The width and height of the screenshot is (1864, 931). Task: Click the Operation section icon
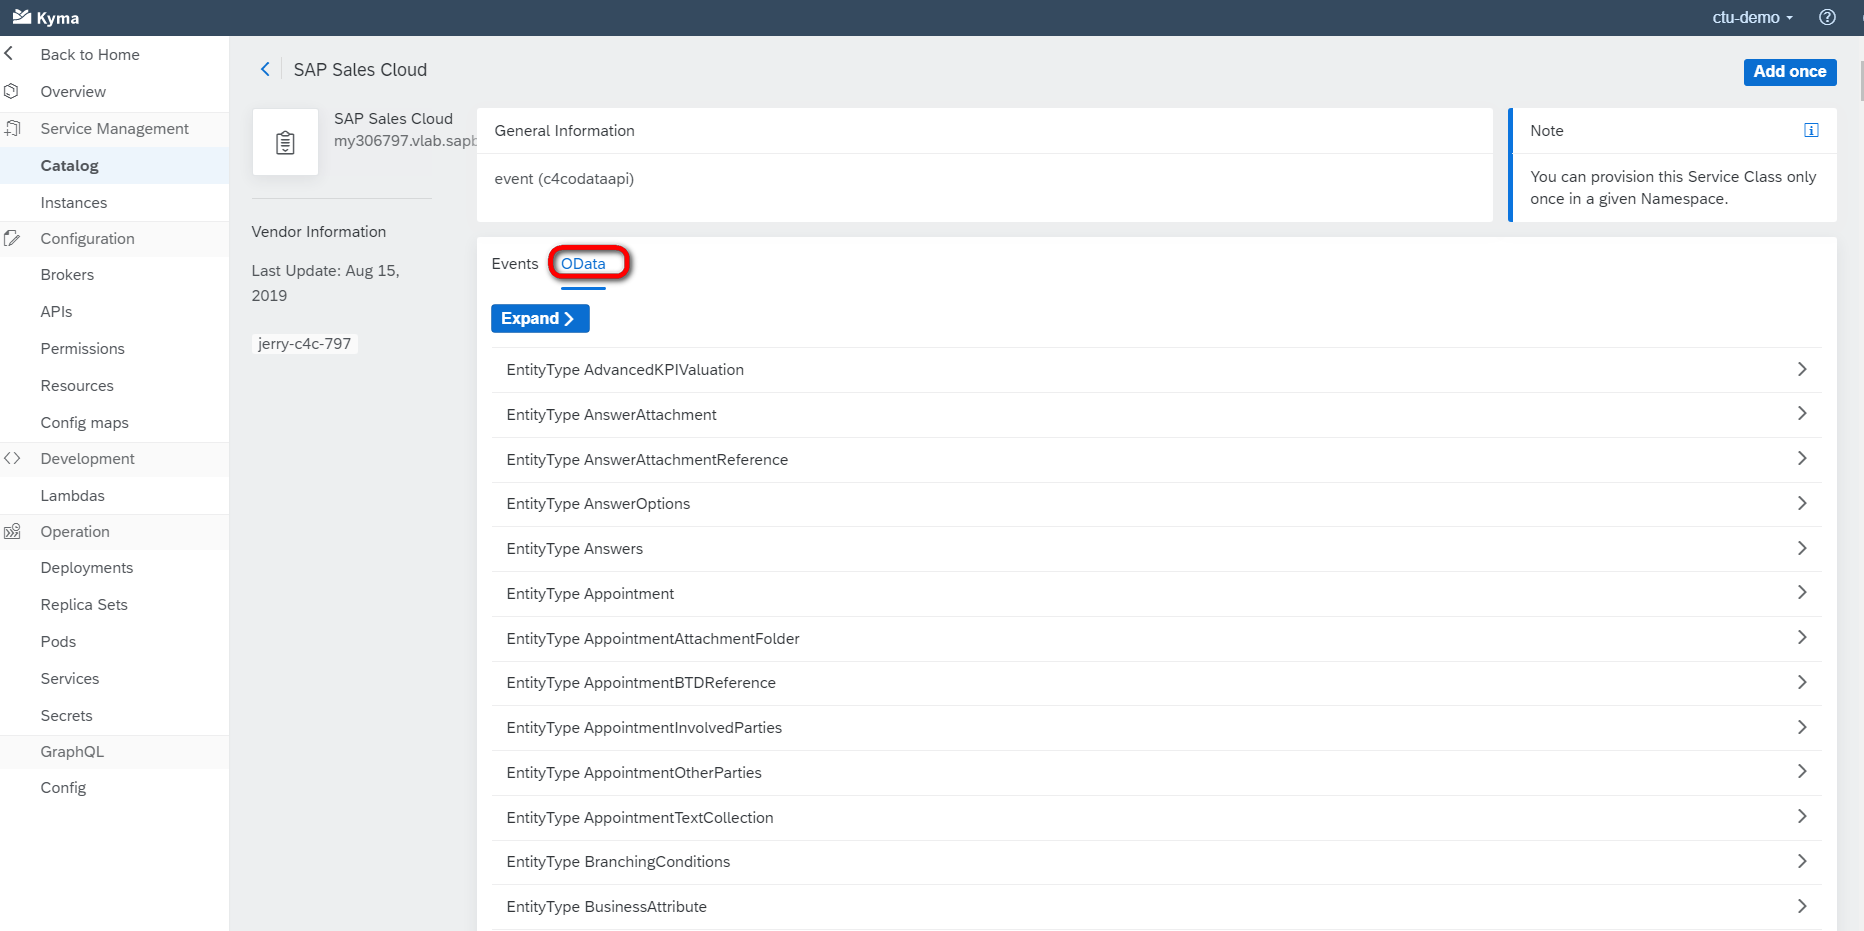point(12,531)
